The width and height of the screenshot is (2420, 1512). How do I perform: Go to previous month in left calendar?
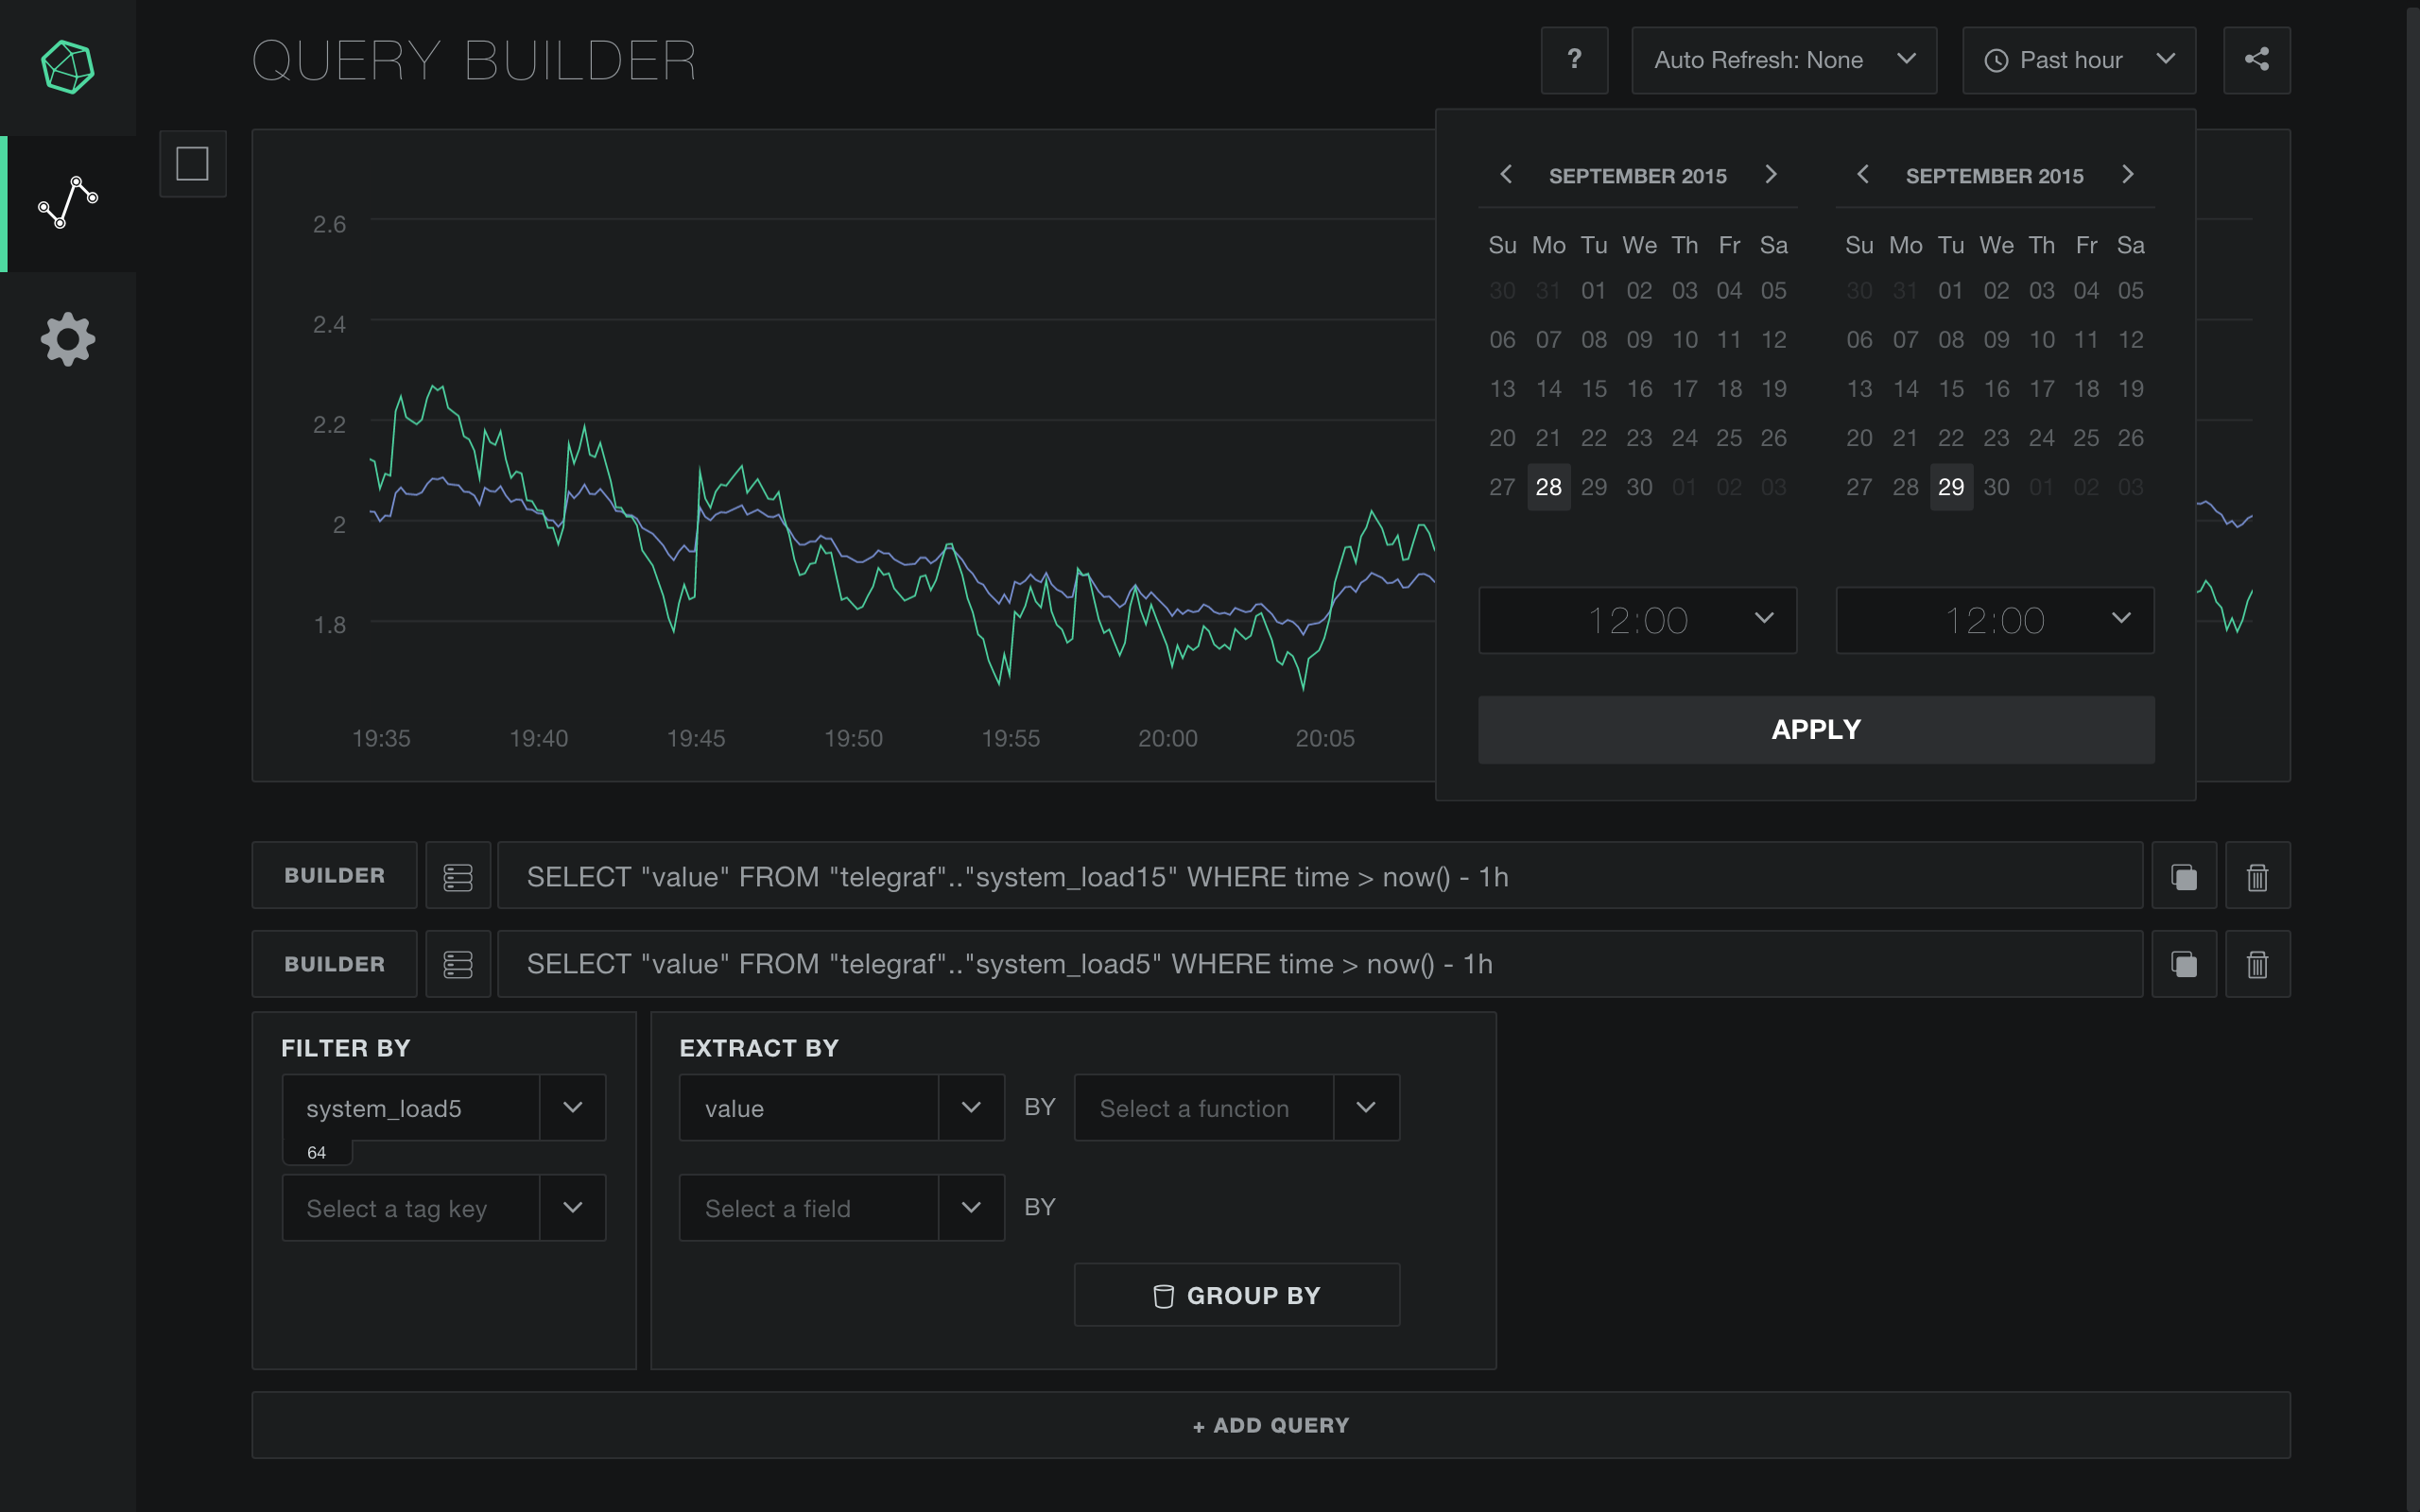[1506, 175]
